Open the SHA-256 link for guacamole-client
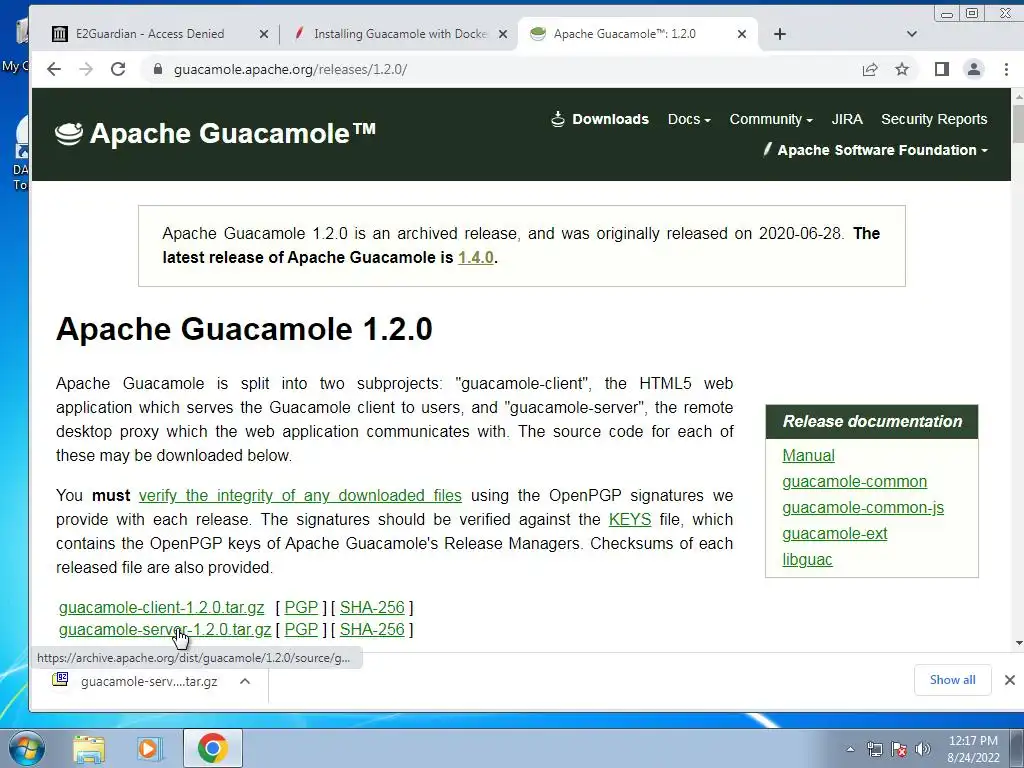 (372, 607)
